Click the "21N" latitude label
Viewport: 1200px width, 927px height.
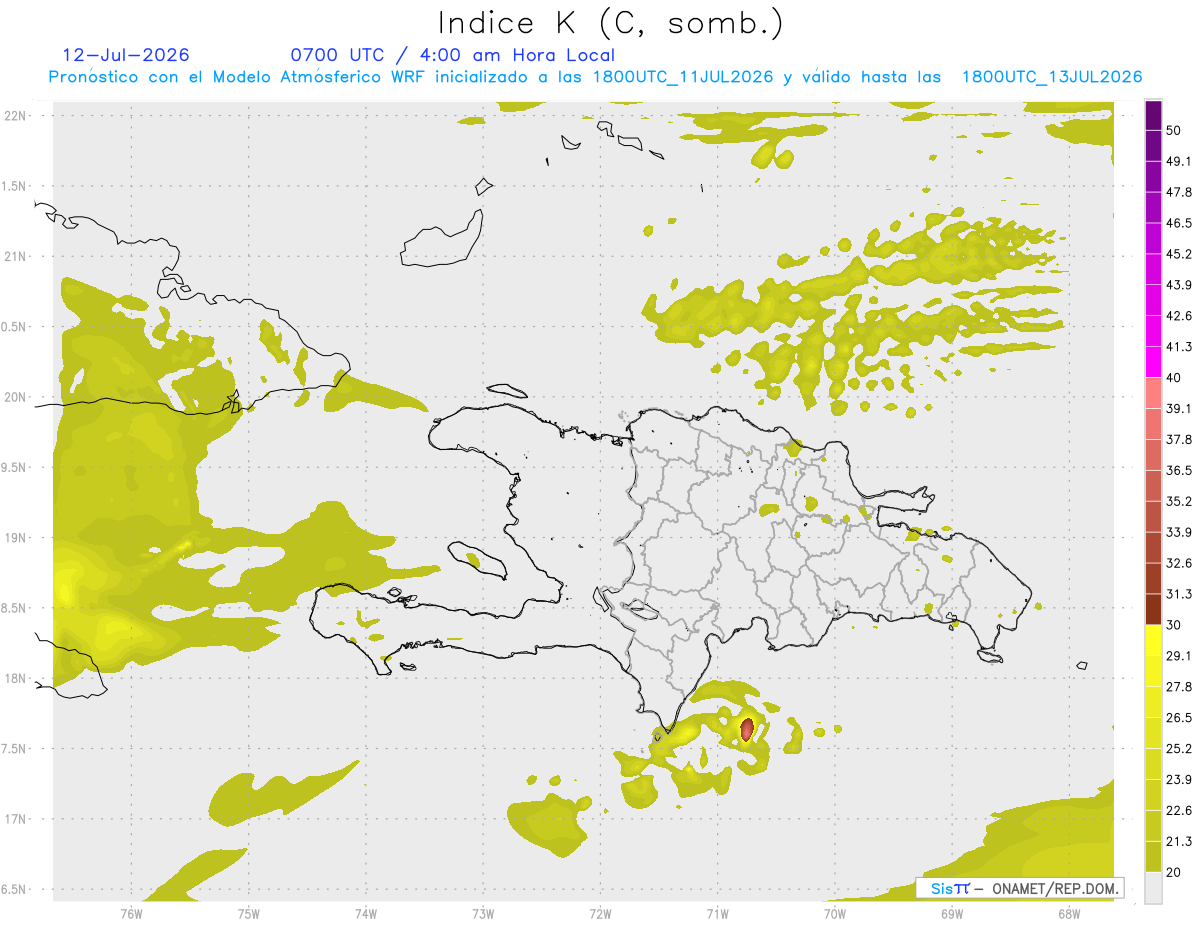[17, 256]
